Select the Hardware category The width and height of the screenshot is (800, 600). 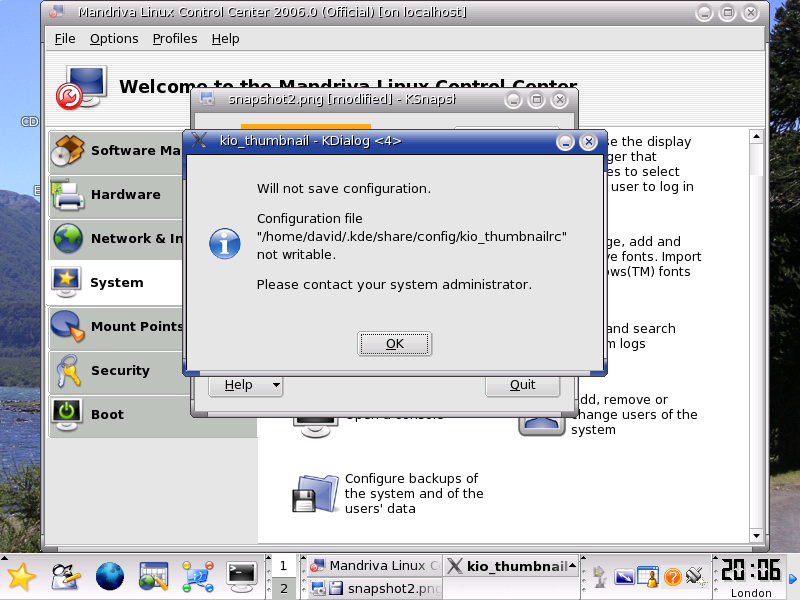(116, 195)
